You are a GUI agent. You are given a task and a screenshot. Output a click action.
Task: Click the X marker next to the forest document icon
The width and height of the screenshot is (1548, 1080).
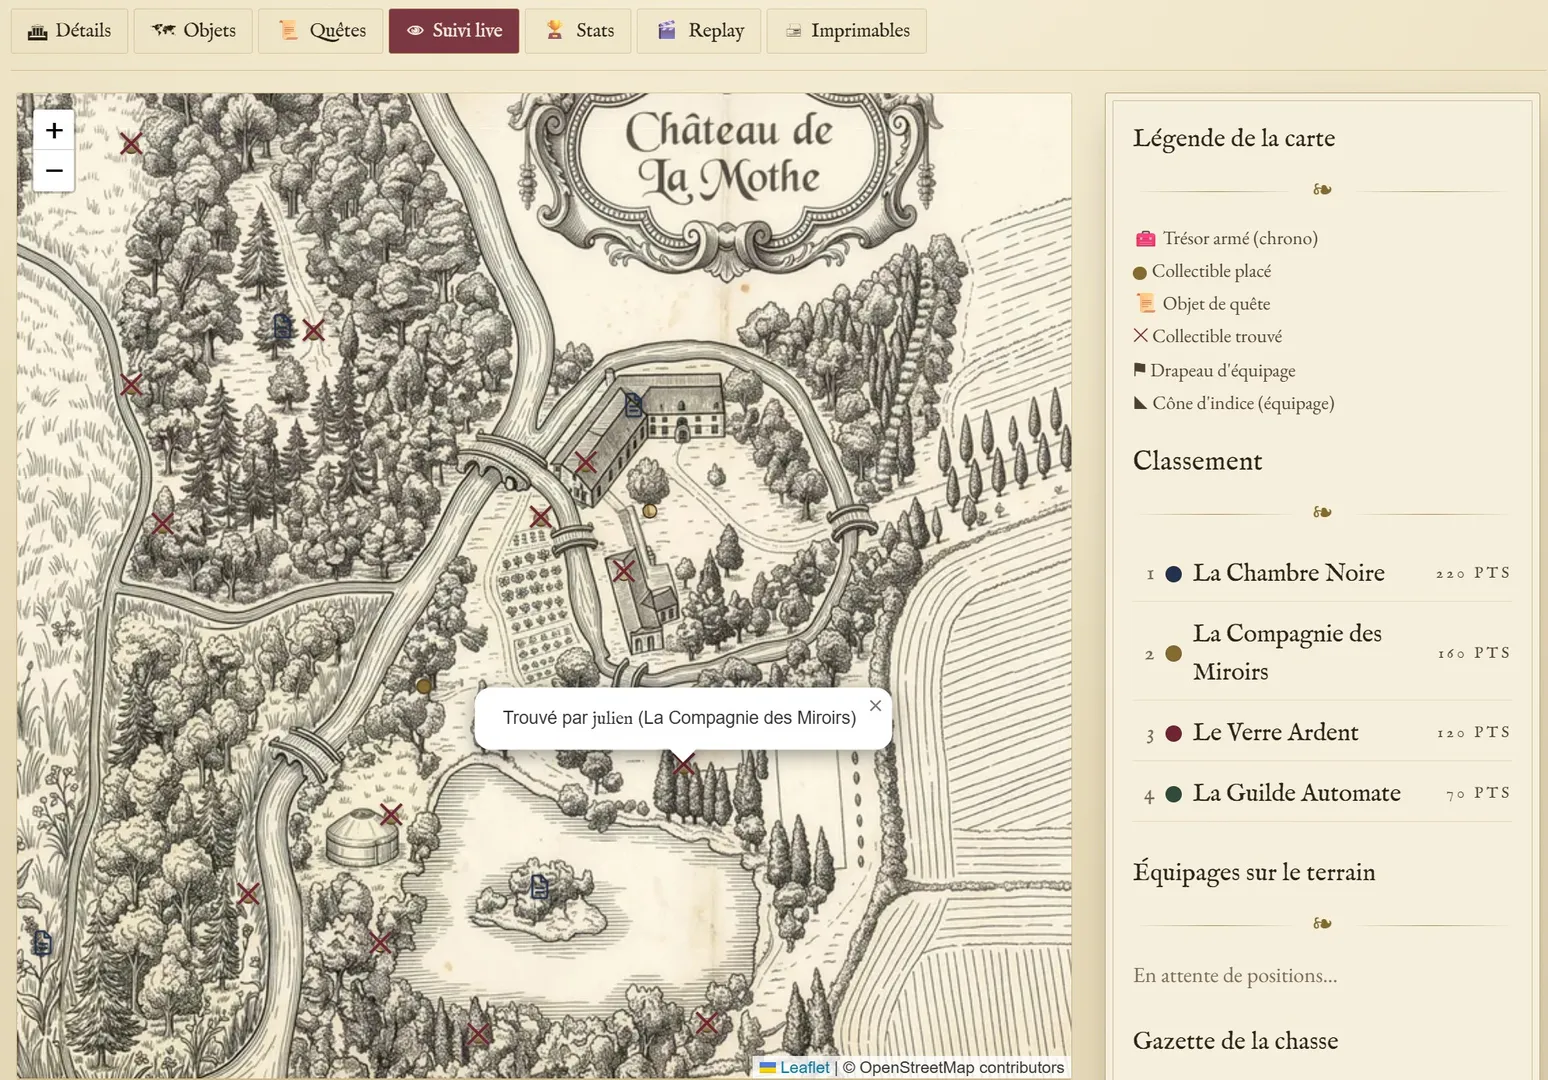click(x=313, y=330)
